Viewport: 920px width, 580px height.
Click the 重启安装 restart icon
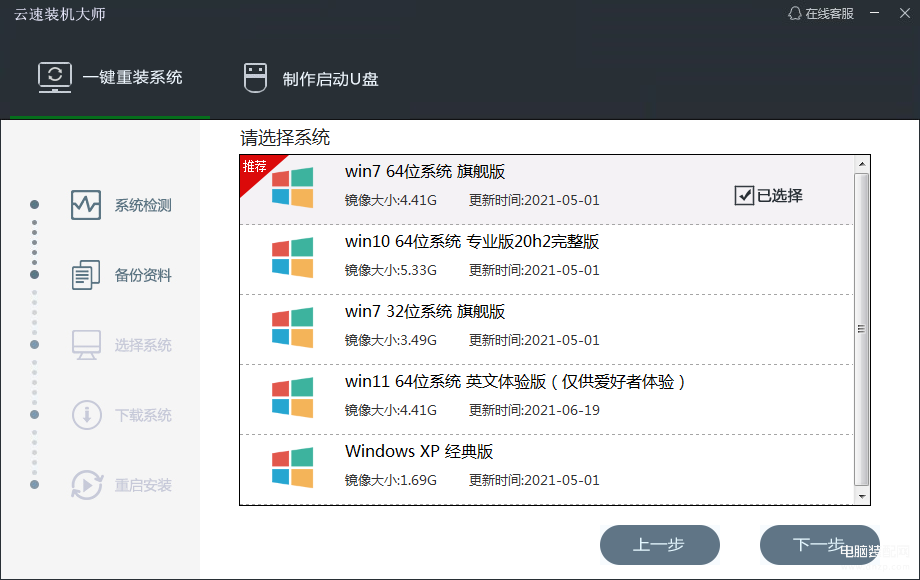(x=87, y=485)
